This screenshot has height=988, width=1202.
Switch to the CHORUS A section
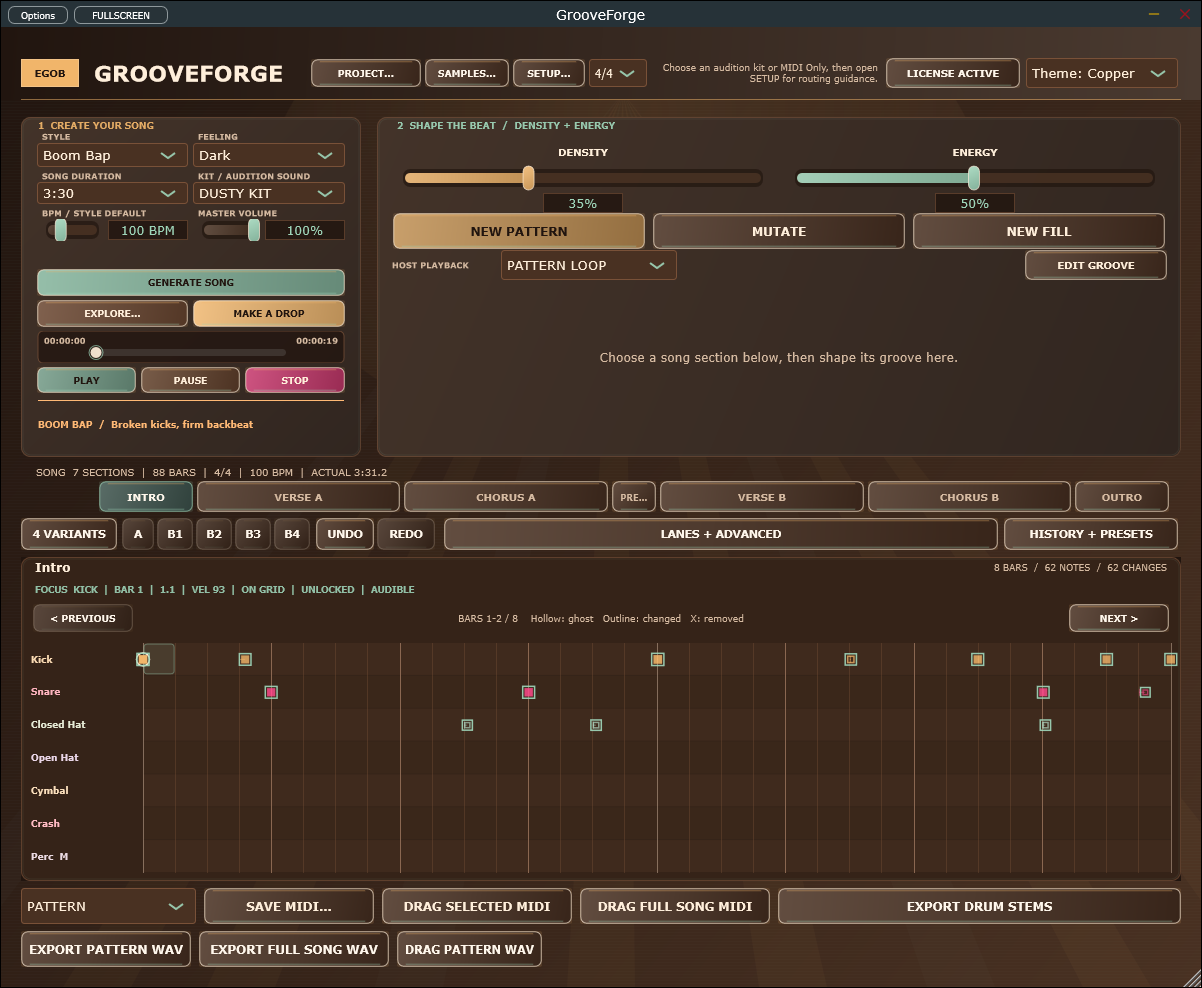[x=506, y=497]
